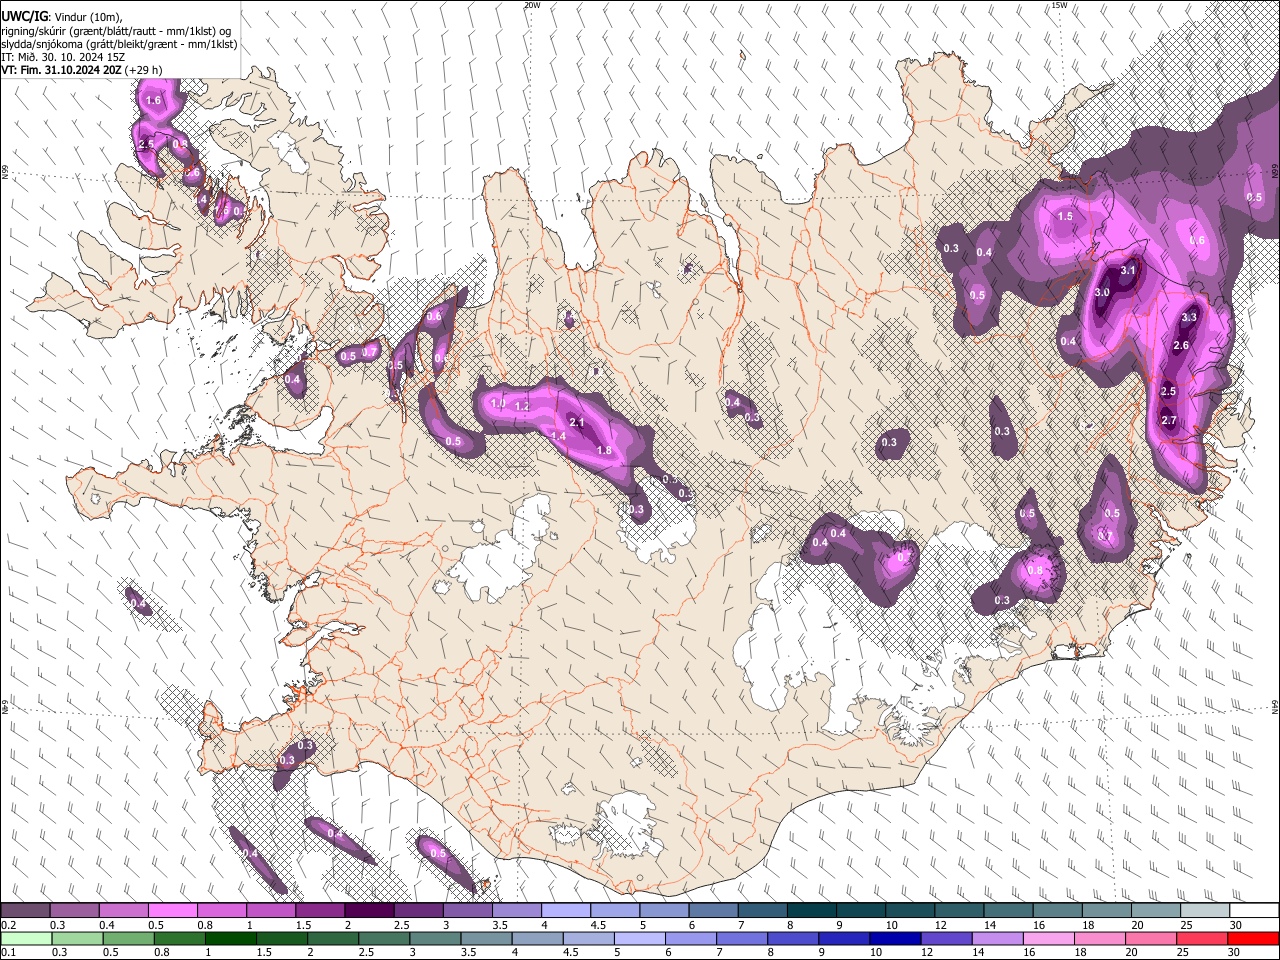Click the "3.3" precipitation value in the east

(1189, 317)
